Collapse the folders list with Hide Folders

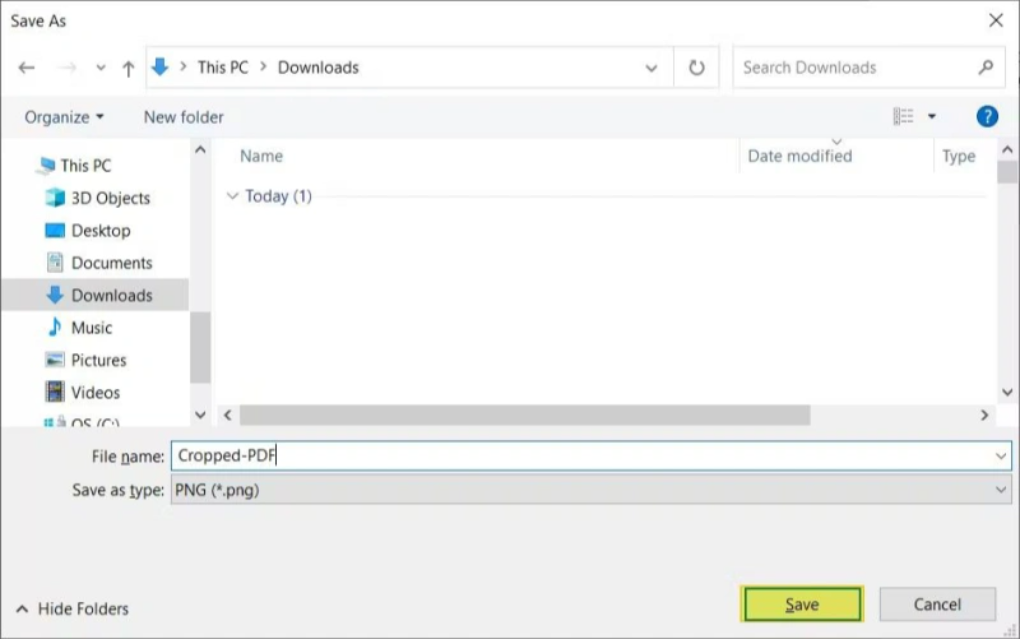click(70, 608)
